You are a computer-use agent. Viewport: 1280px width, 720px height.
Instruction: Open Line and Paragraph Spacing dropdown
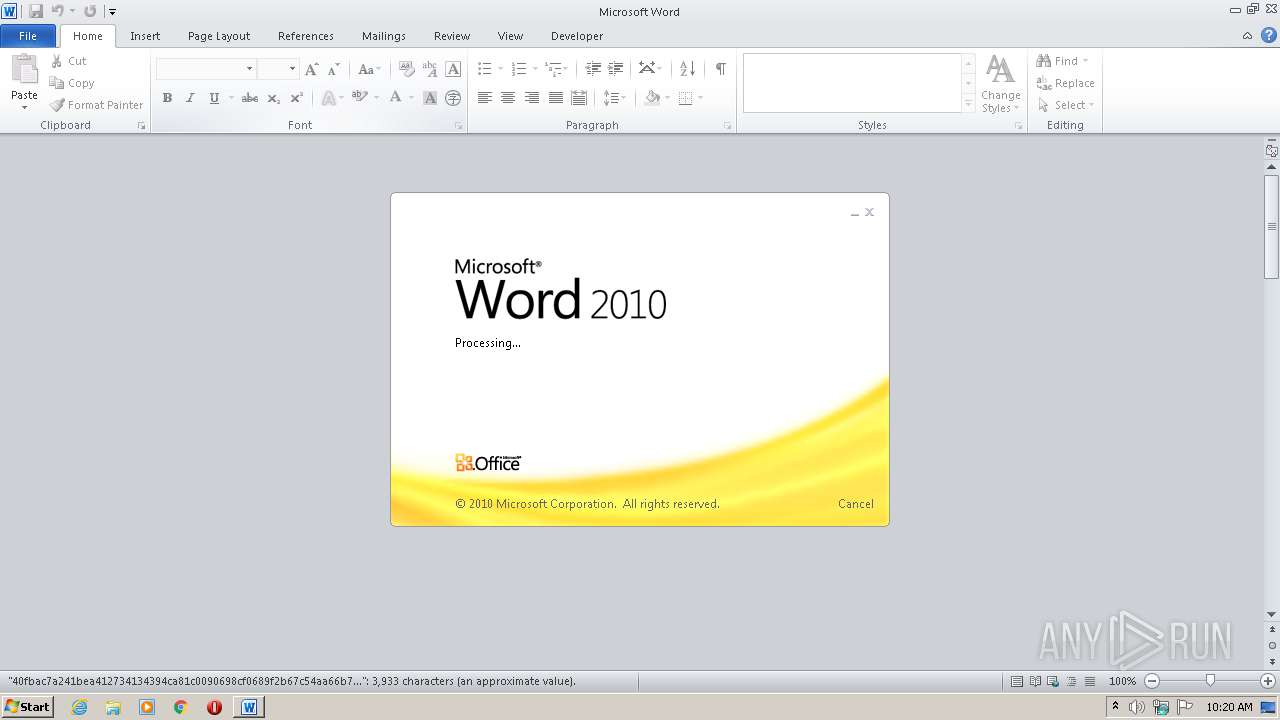coord(614,98)
